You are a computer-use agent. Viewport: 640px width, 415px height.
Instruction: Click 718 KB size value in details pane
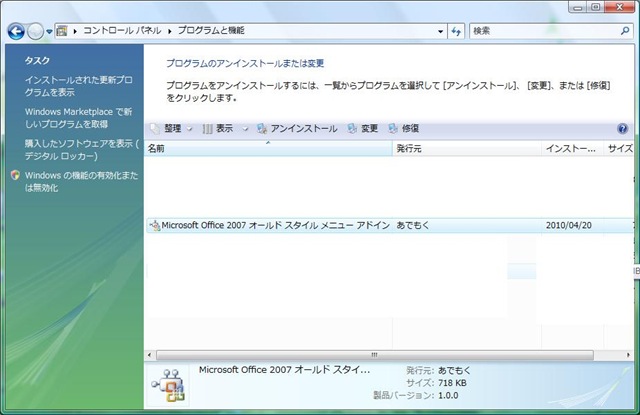[x=452, y=383]
